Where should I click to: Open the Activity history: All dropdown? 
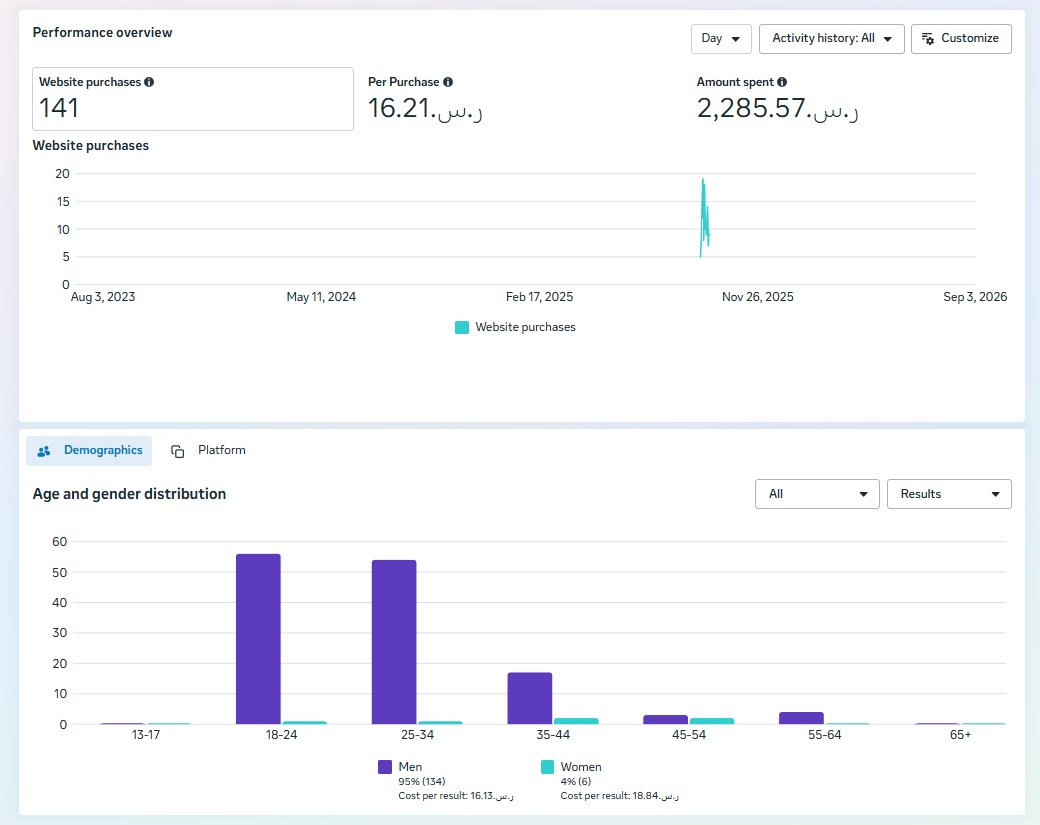pos(831,38)
